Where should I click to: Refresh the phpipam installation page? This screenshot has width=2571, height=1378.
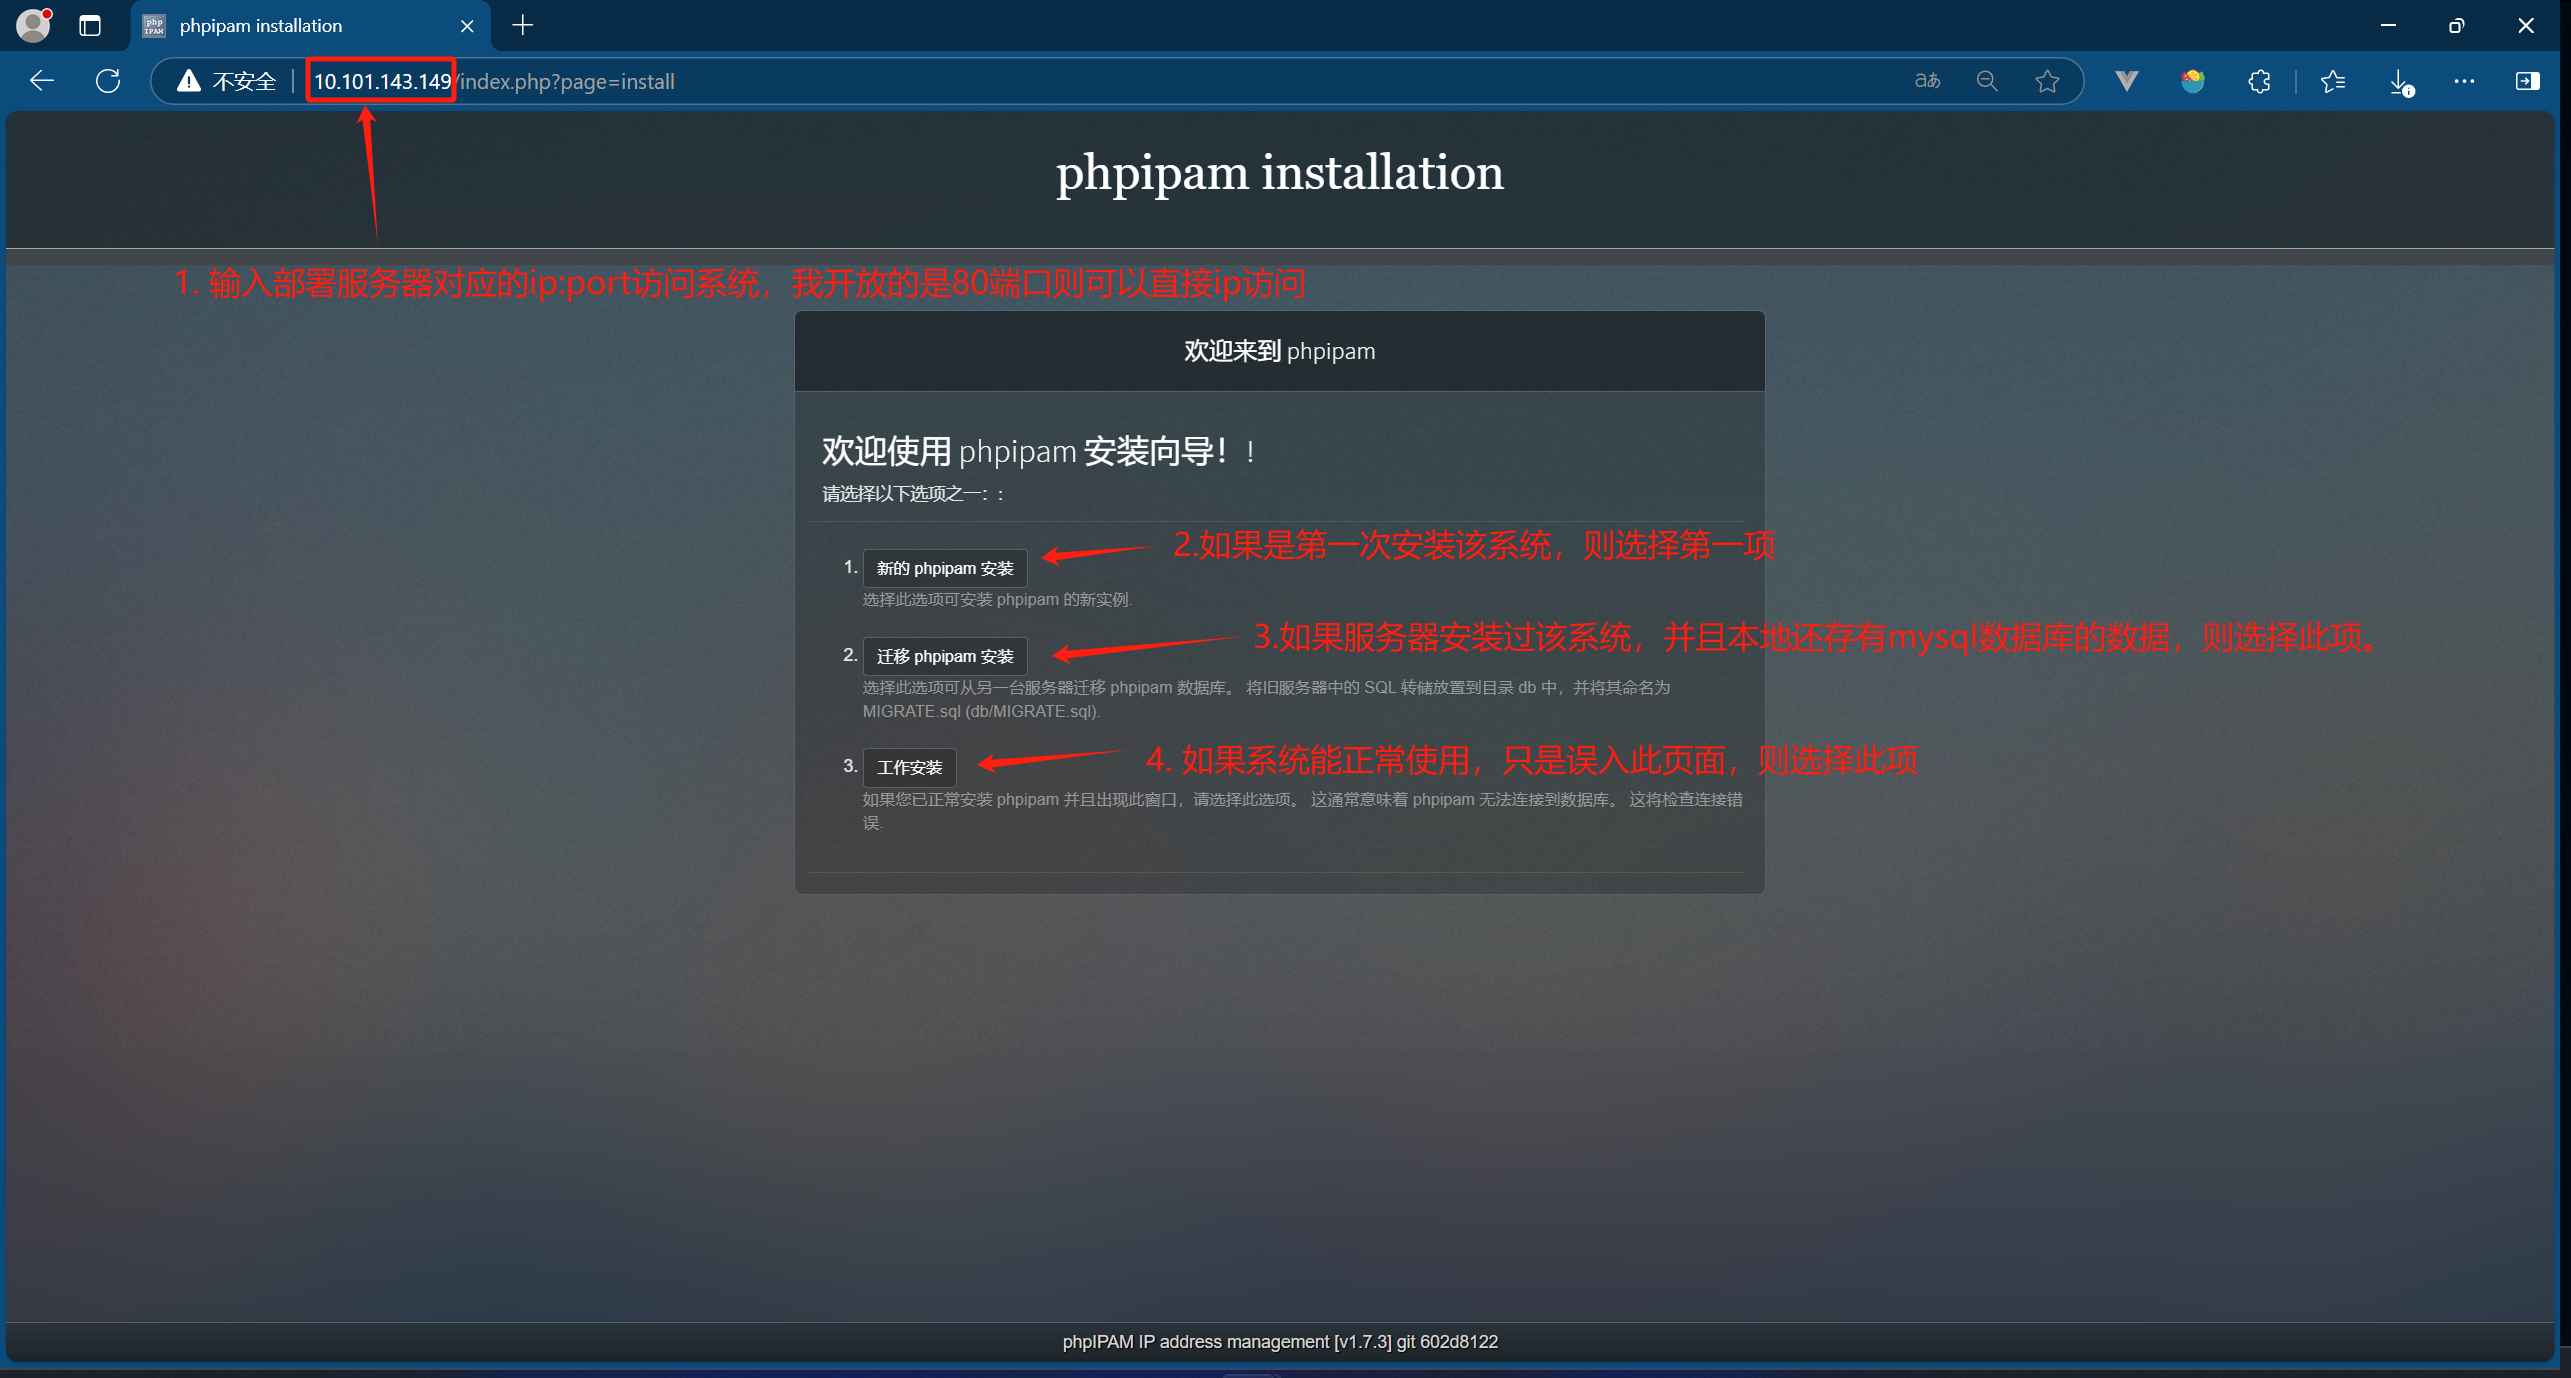click(x=107, y=81)
